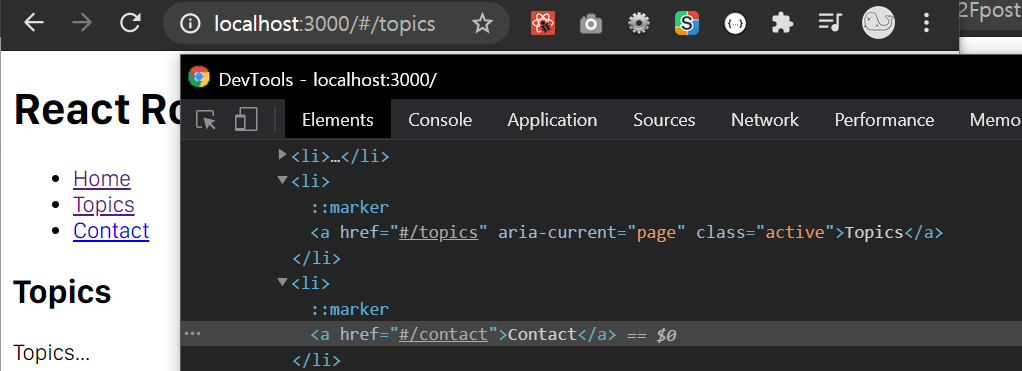Open the whale profile avatar
Image resolution: width=1022 pixels, height=371 pixels.
coord(879,23)
